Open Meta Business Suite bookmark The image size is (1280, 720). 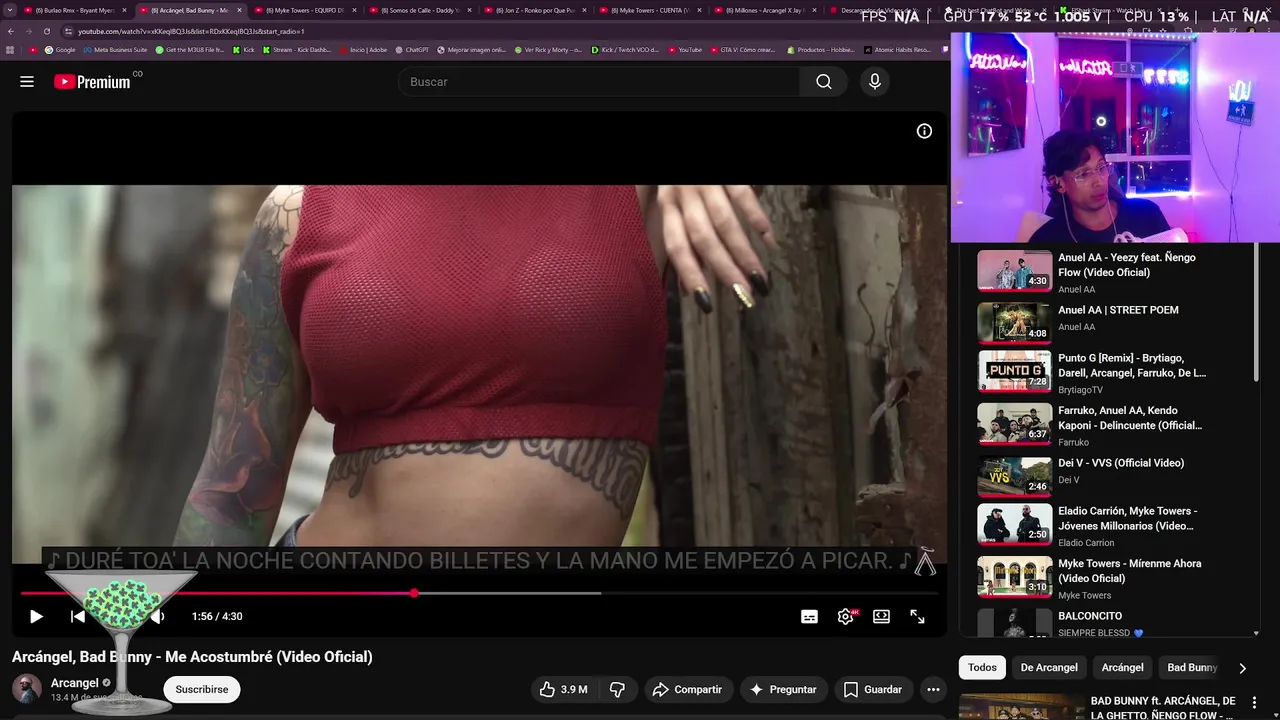click(115, 50)
